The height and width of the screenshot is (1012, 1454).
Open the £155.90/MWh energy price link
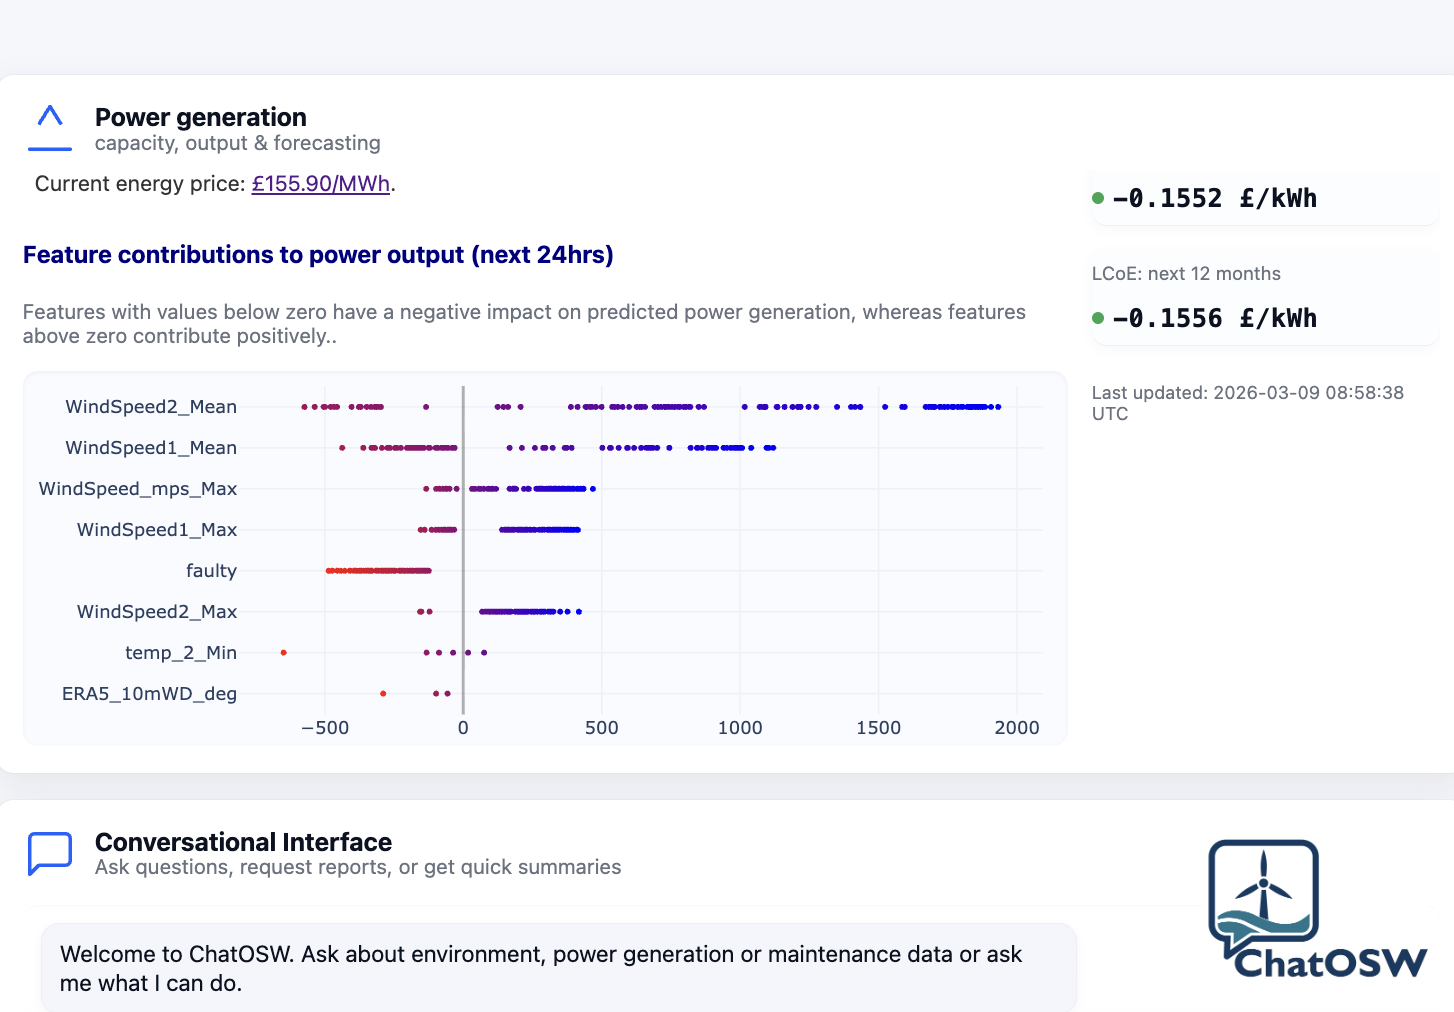coord(320,184)
